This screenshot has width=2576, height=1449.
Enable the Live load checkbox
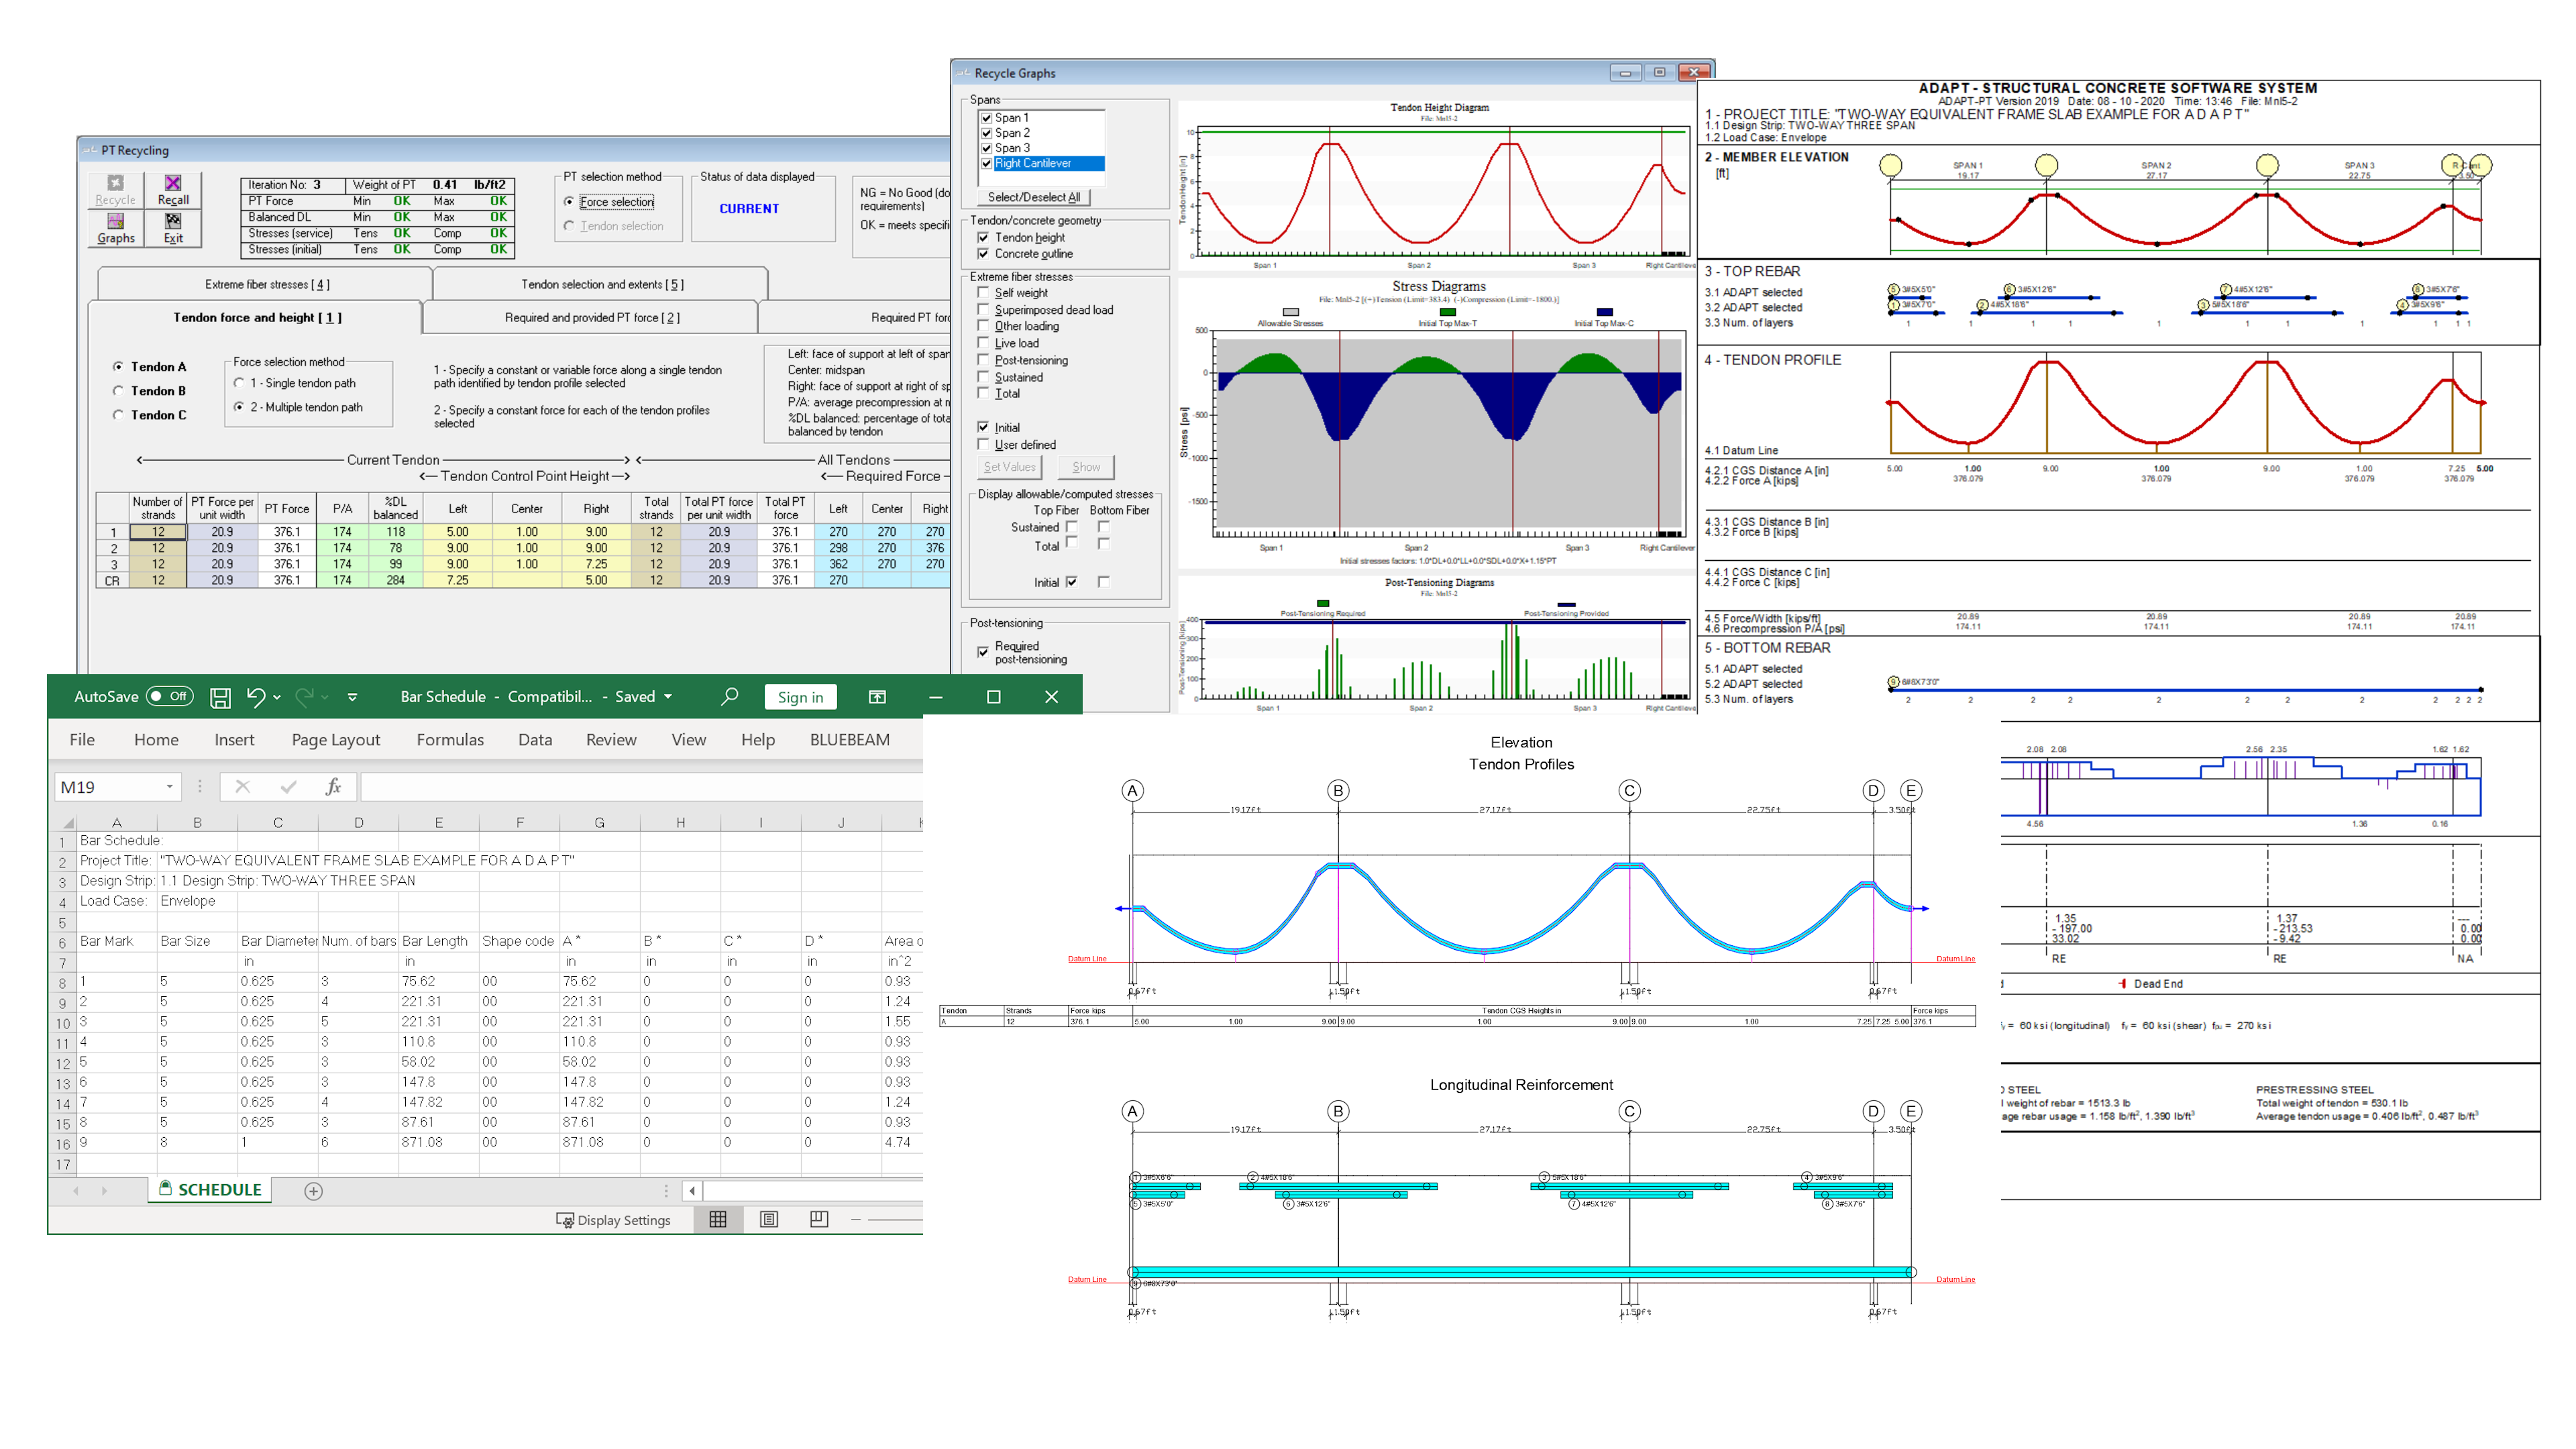(x=984, y=343)
